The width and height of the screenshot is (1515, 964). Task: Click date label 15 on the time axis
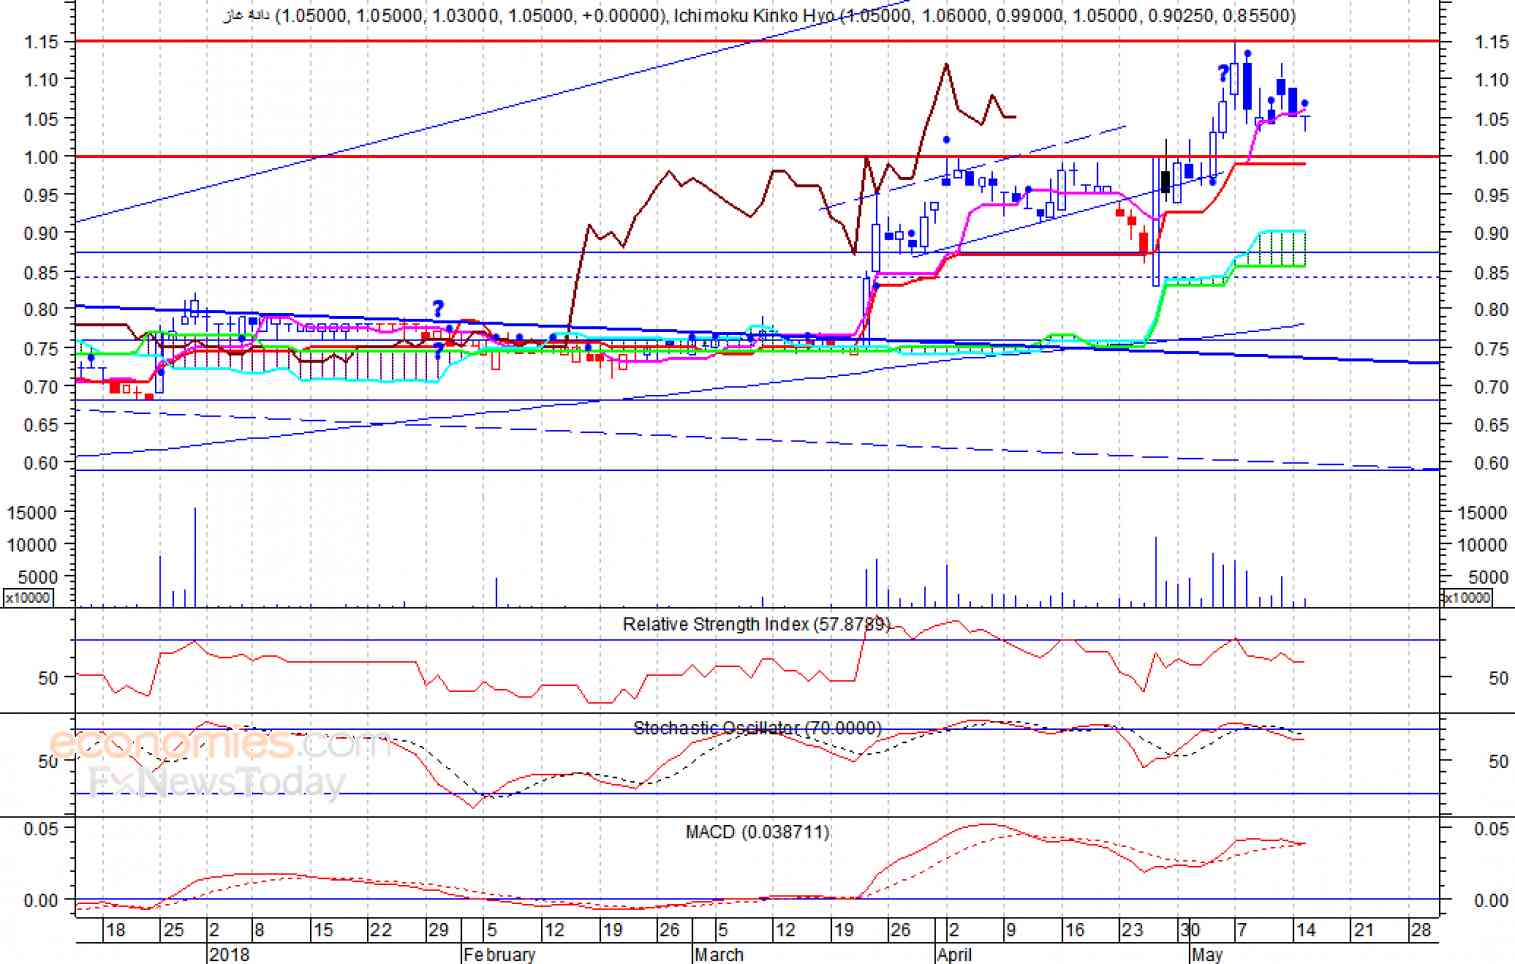point(322,930)
